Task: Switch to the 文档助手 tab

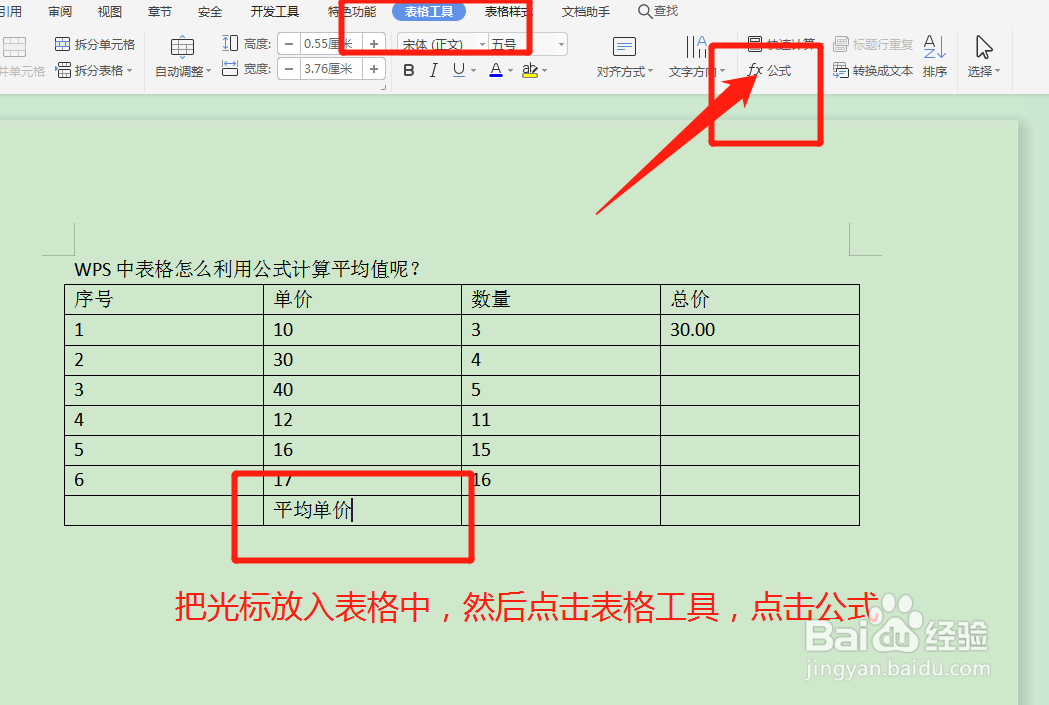Action: [x=586, y=11]
